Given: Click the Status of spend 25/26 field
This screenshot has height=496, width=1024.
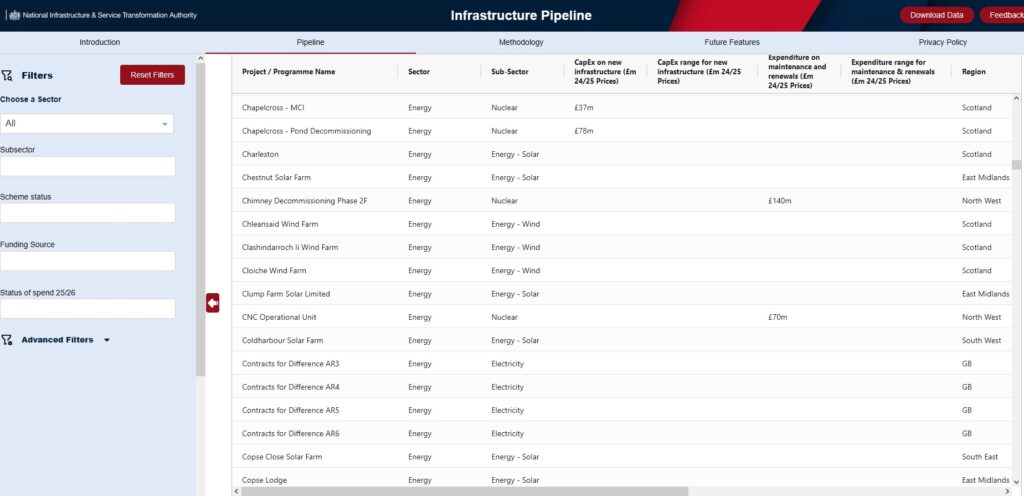Looking at the screenshot, I should pos(88,309).
